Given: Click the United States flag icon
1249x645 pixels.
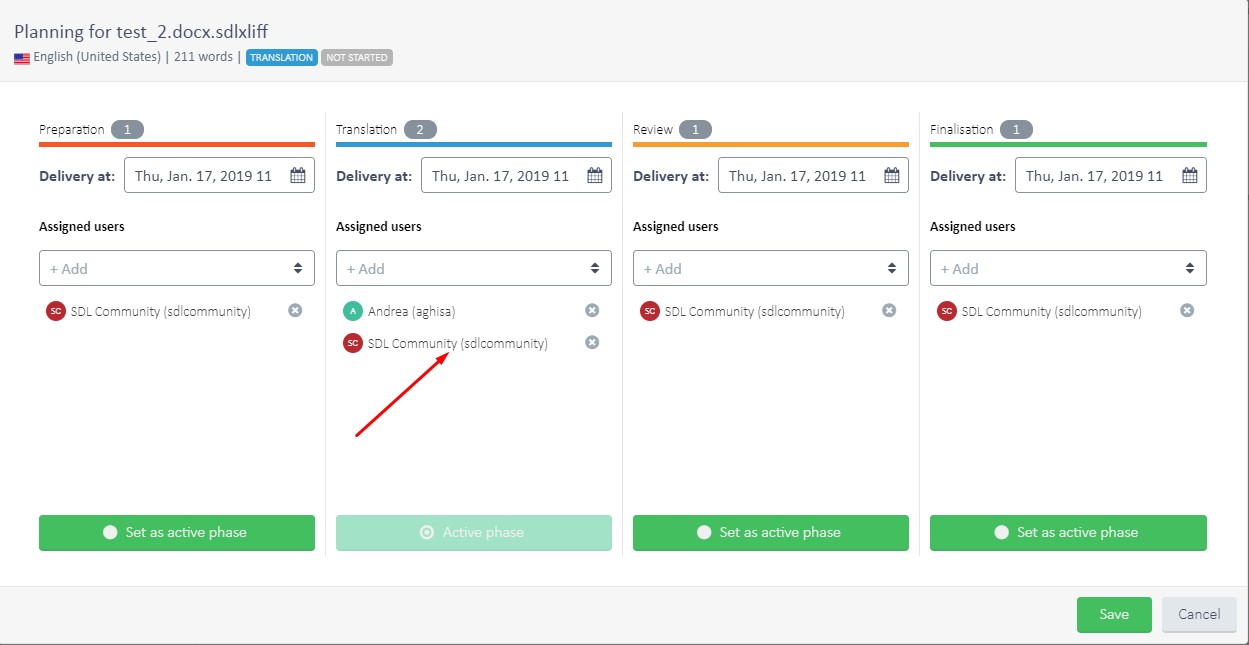Looking at the screenshot, I should [22, 58].
